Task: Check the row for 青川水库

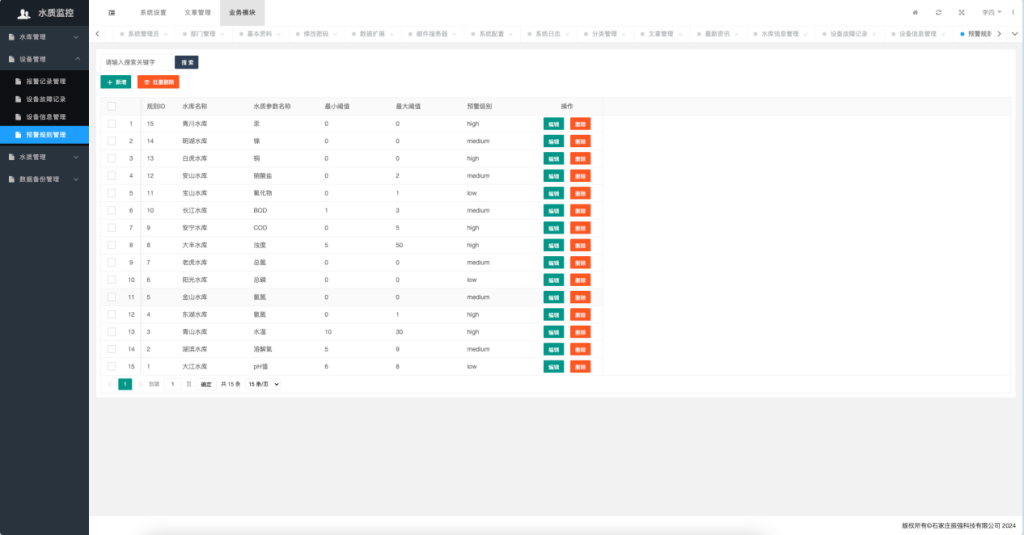Action: click(112, 124)
